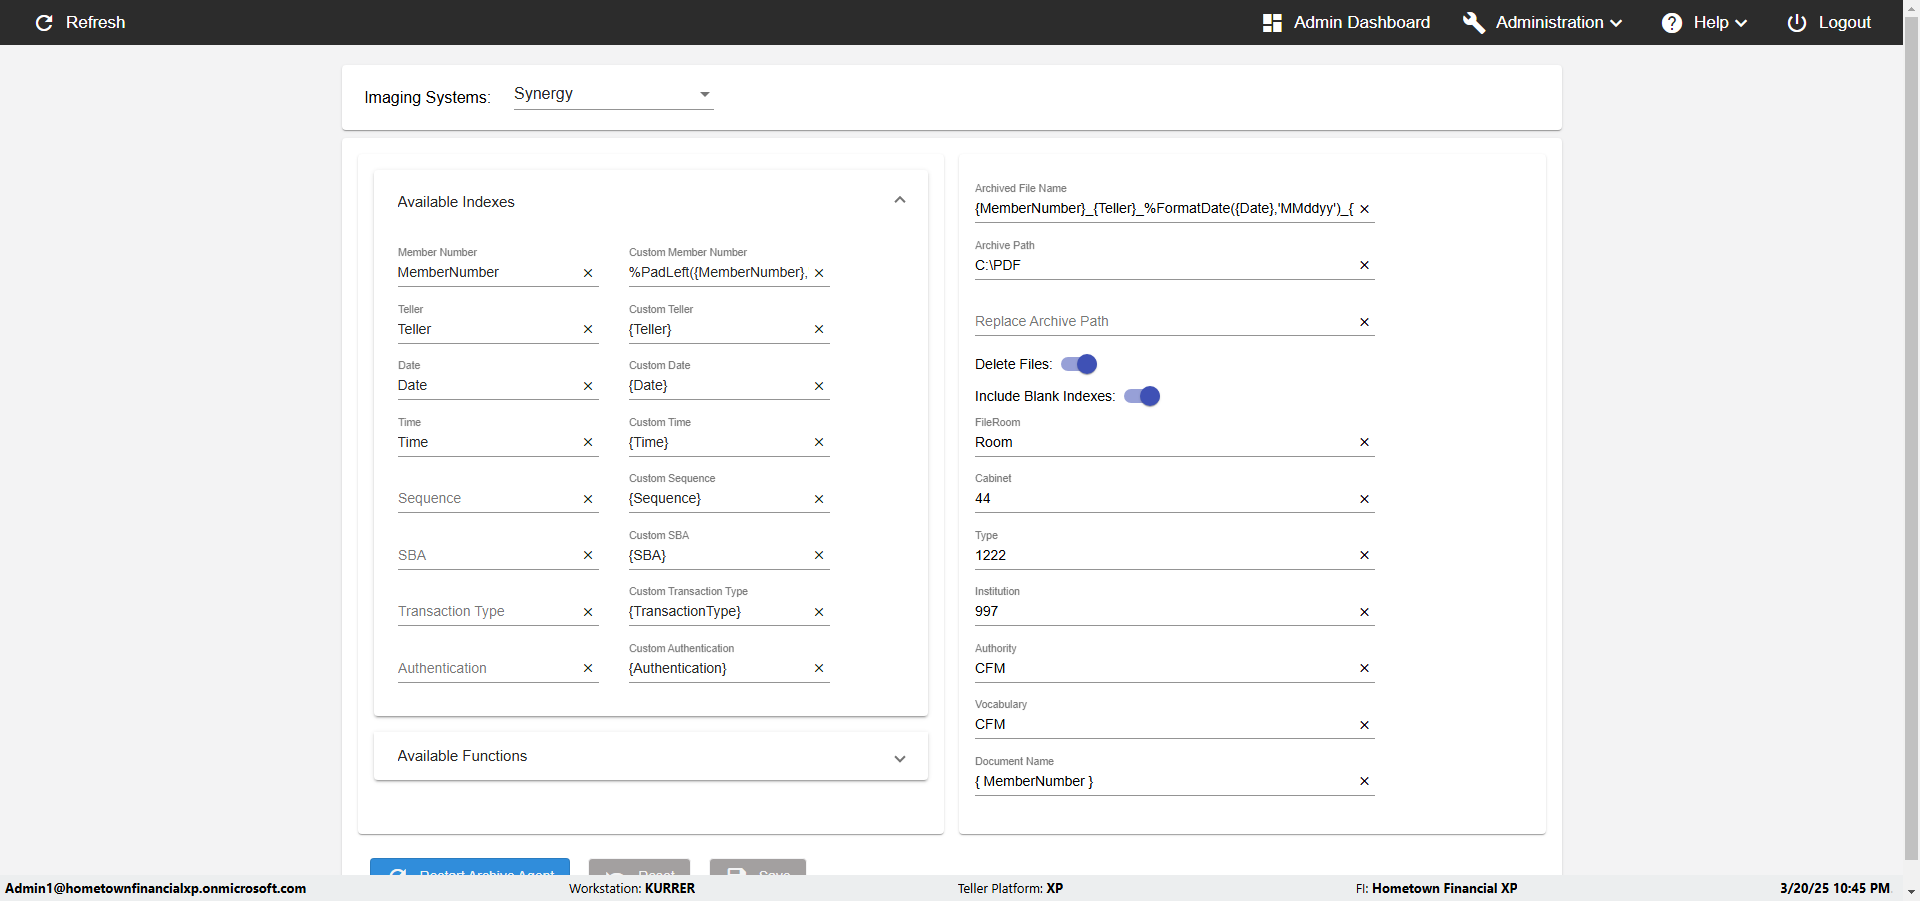
Task: Clear the Document Name field
Action: click(1364, 781)
